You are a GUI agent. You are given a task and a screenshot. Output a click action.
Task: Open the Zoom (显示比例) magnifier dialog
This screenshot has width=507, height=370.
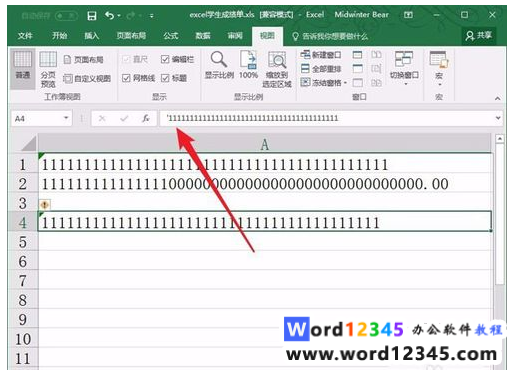click(x=219, y=65)
